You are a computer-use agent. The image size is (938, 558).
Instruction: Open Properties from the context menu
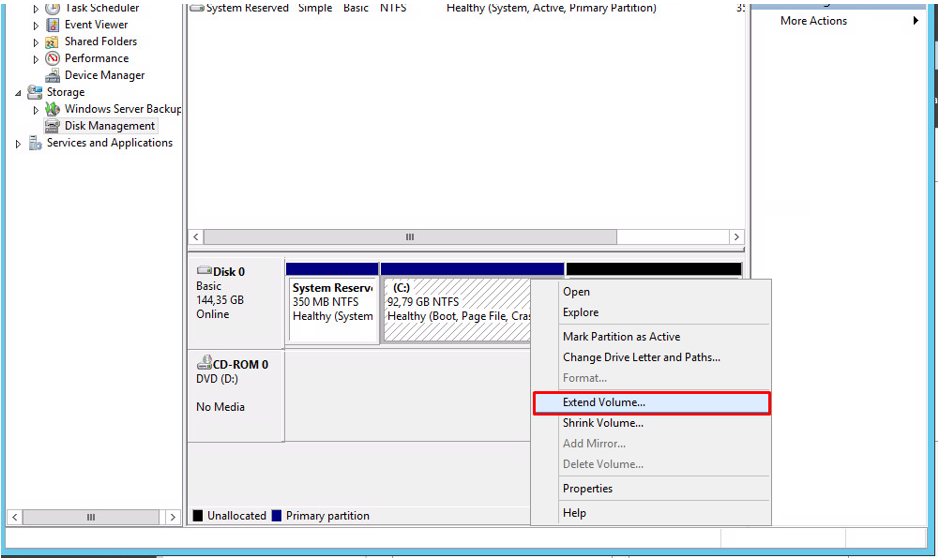tap(588, 489)
